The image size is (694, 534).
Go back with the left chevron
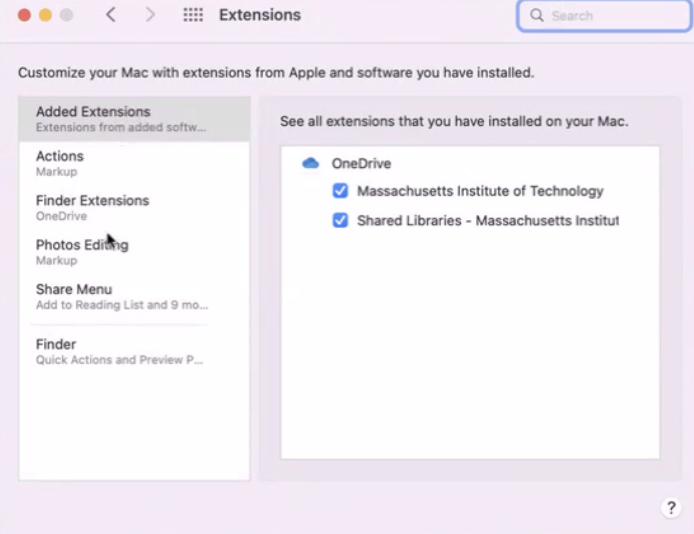click(111, 15)
